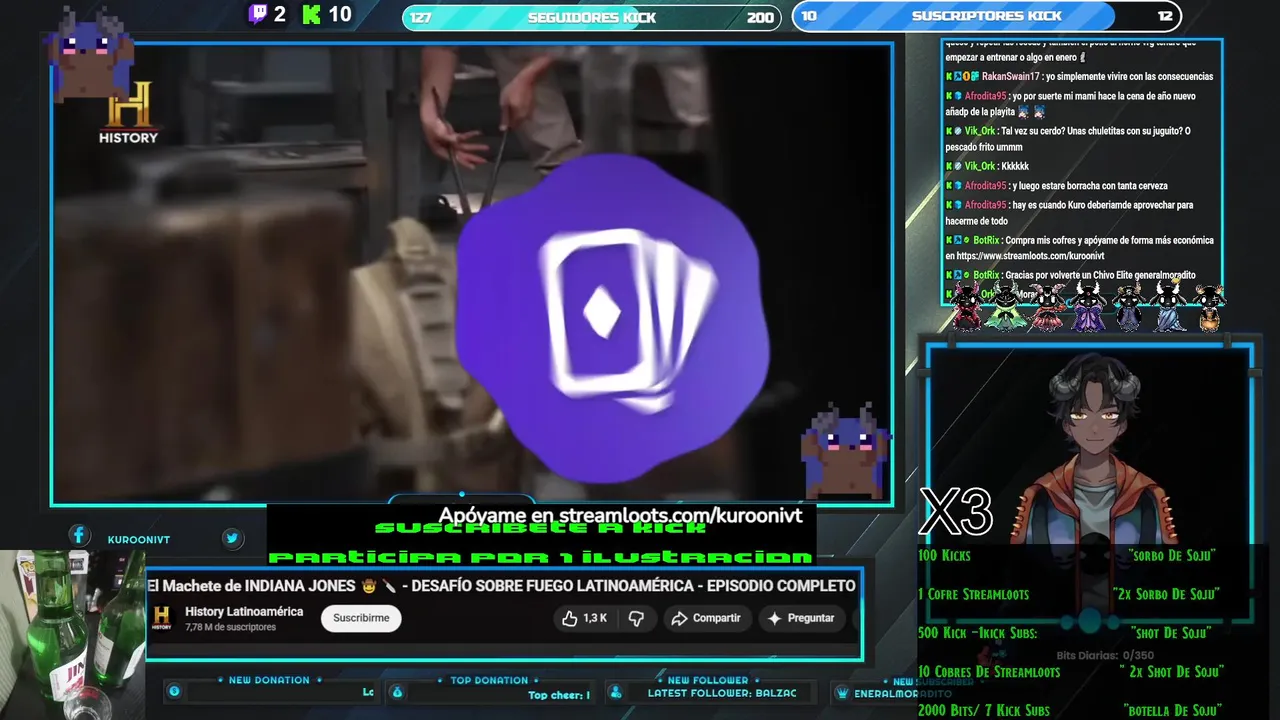
Task: Click the New Subscriber crown icon
Action: [x=841, y=692]
